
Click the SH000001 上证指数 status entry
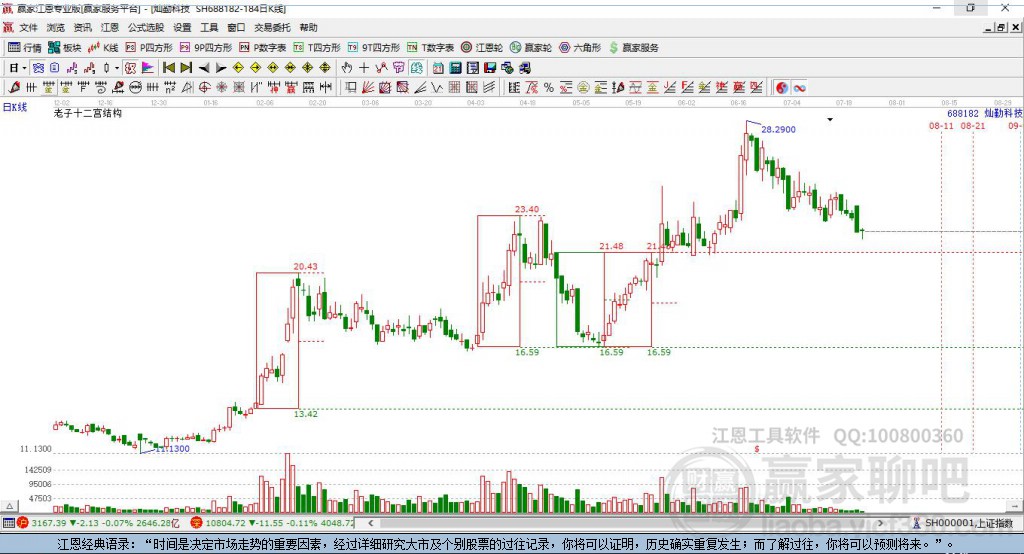coord(963,523)
